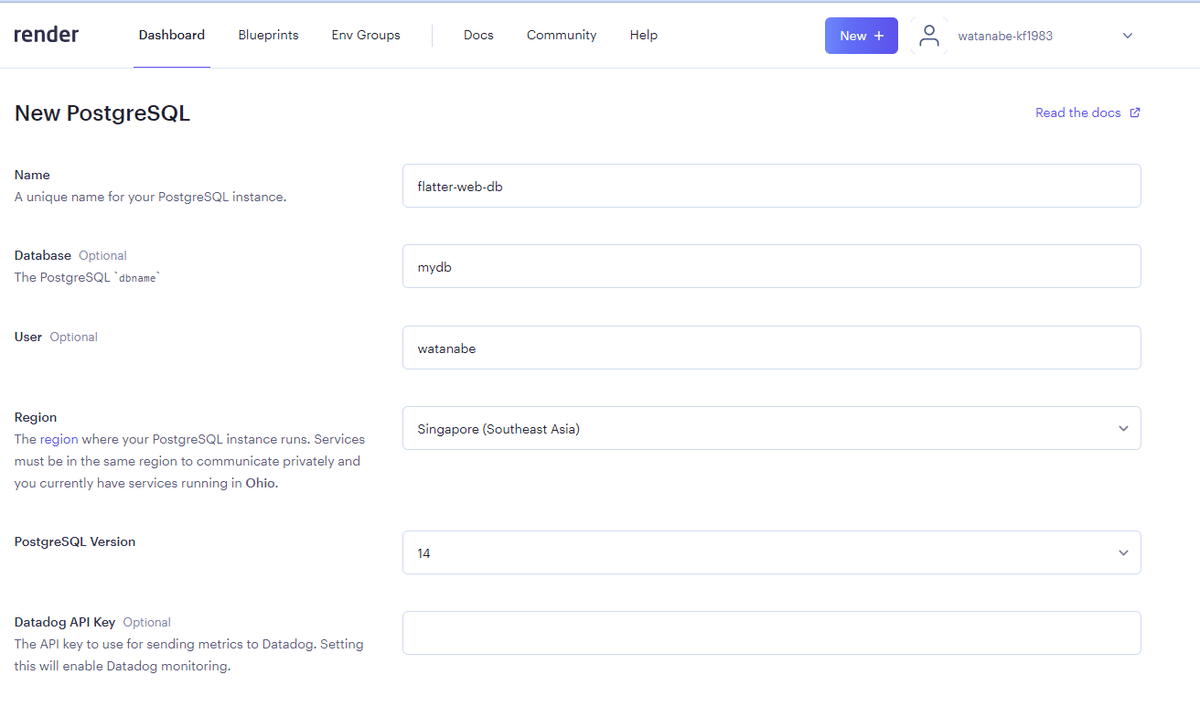Image resolution: width=1200 pixels, height=707 pixels.
Task: Open the Help menu item
Action: tap(643, 35)
